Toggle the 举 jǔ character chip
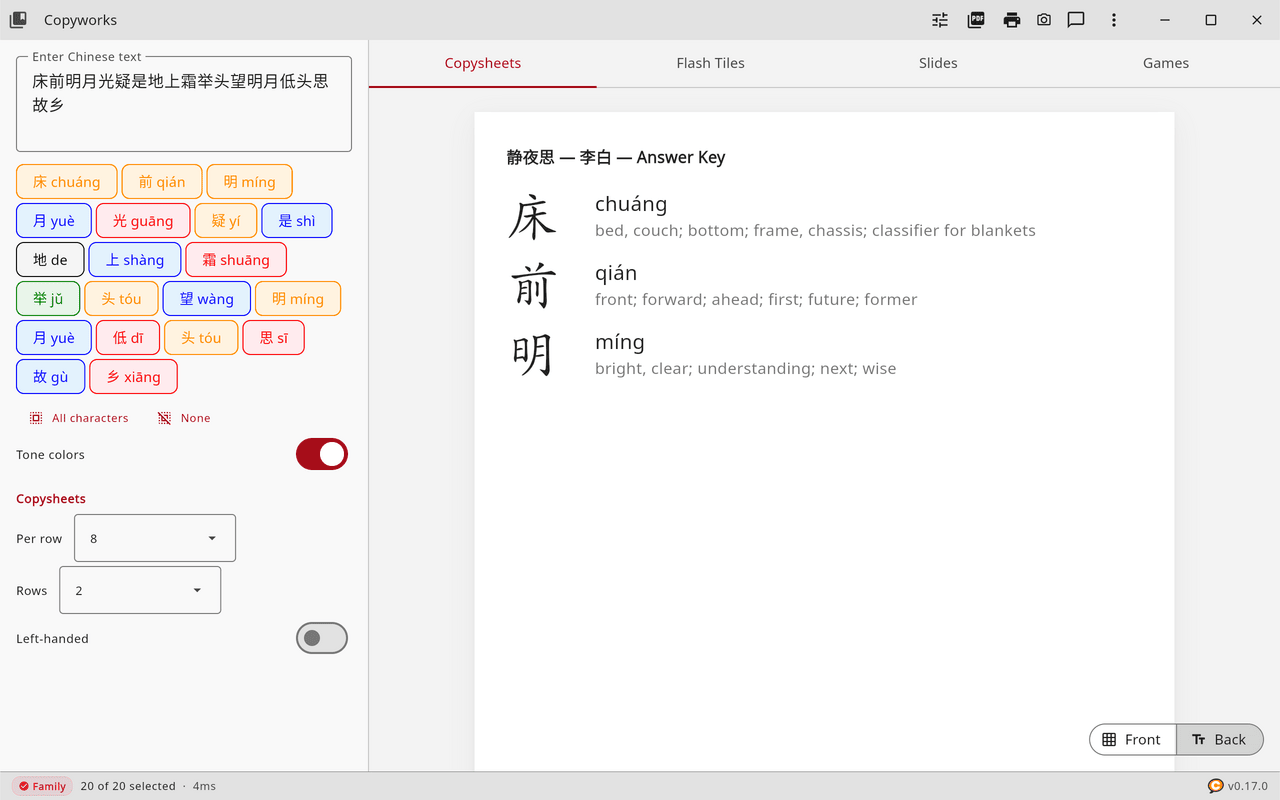This screenshot has width=1280, height=800. pos(48,299)
